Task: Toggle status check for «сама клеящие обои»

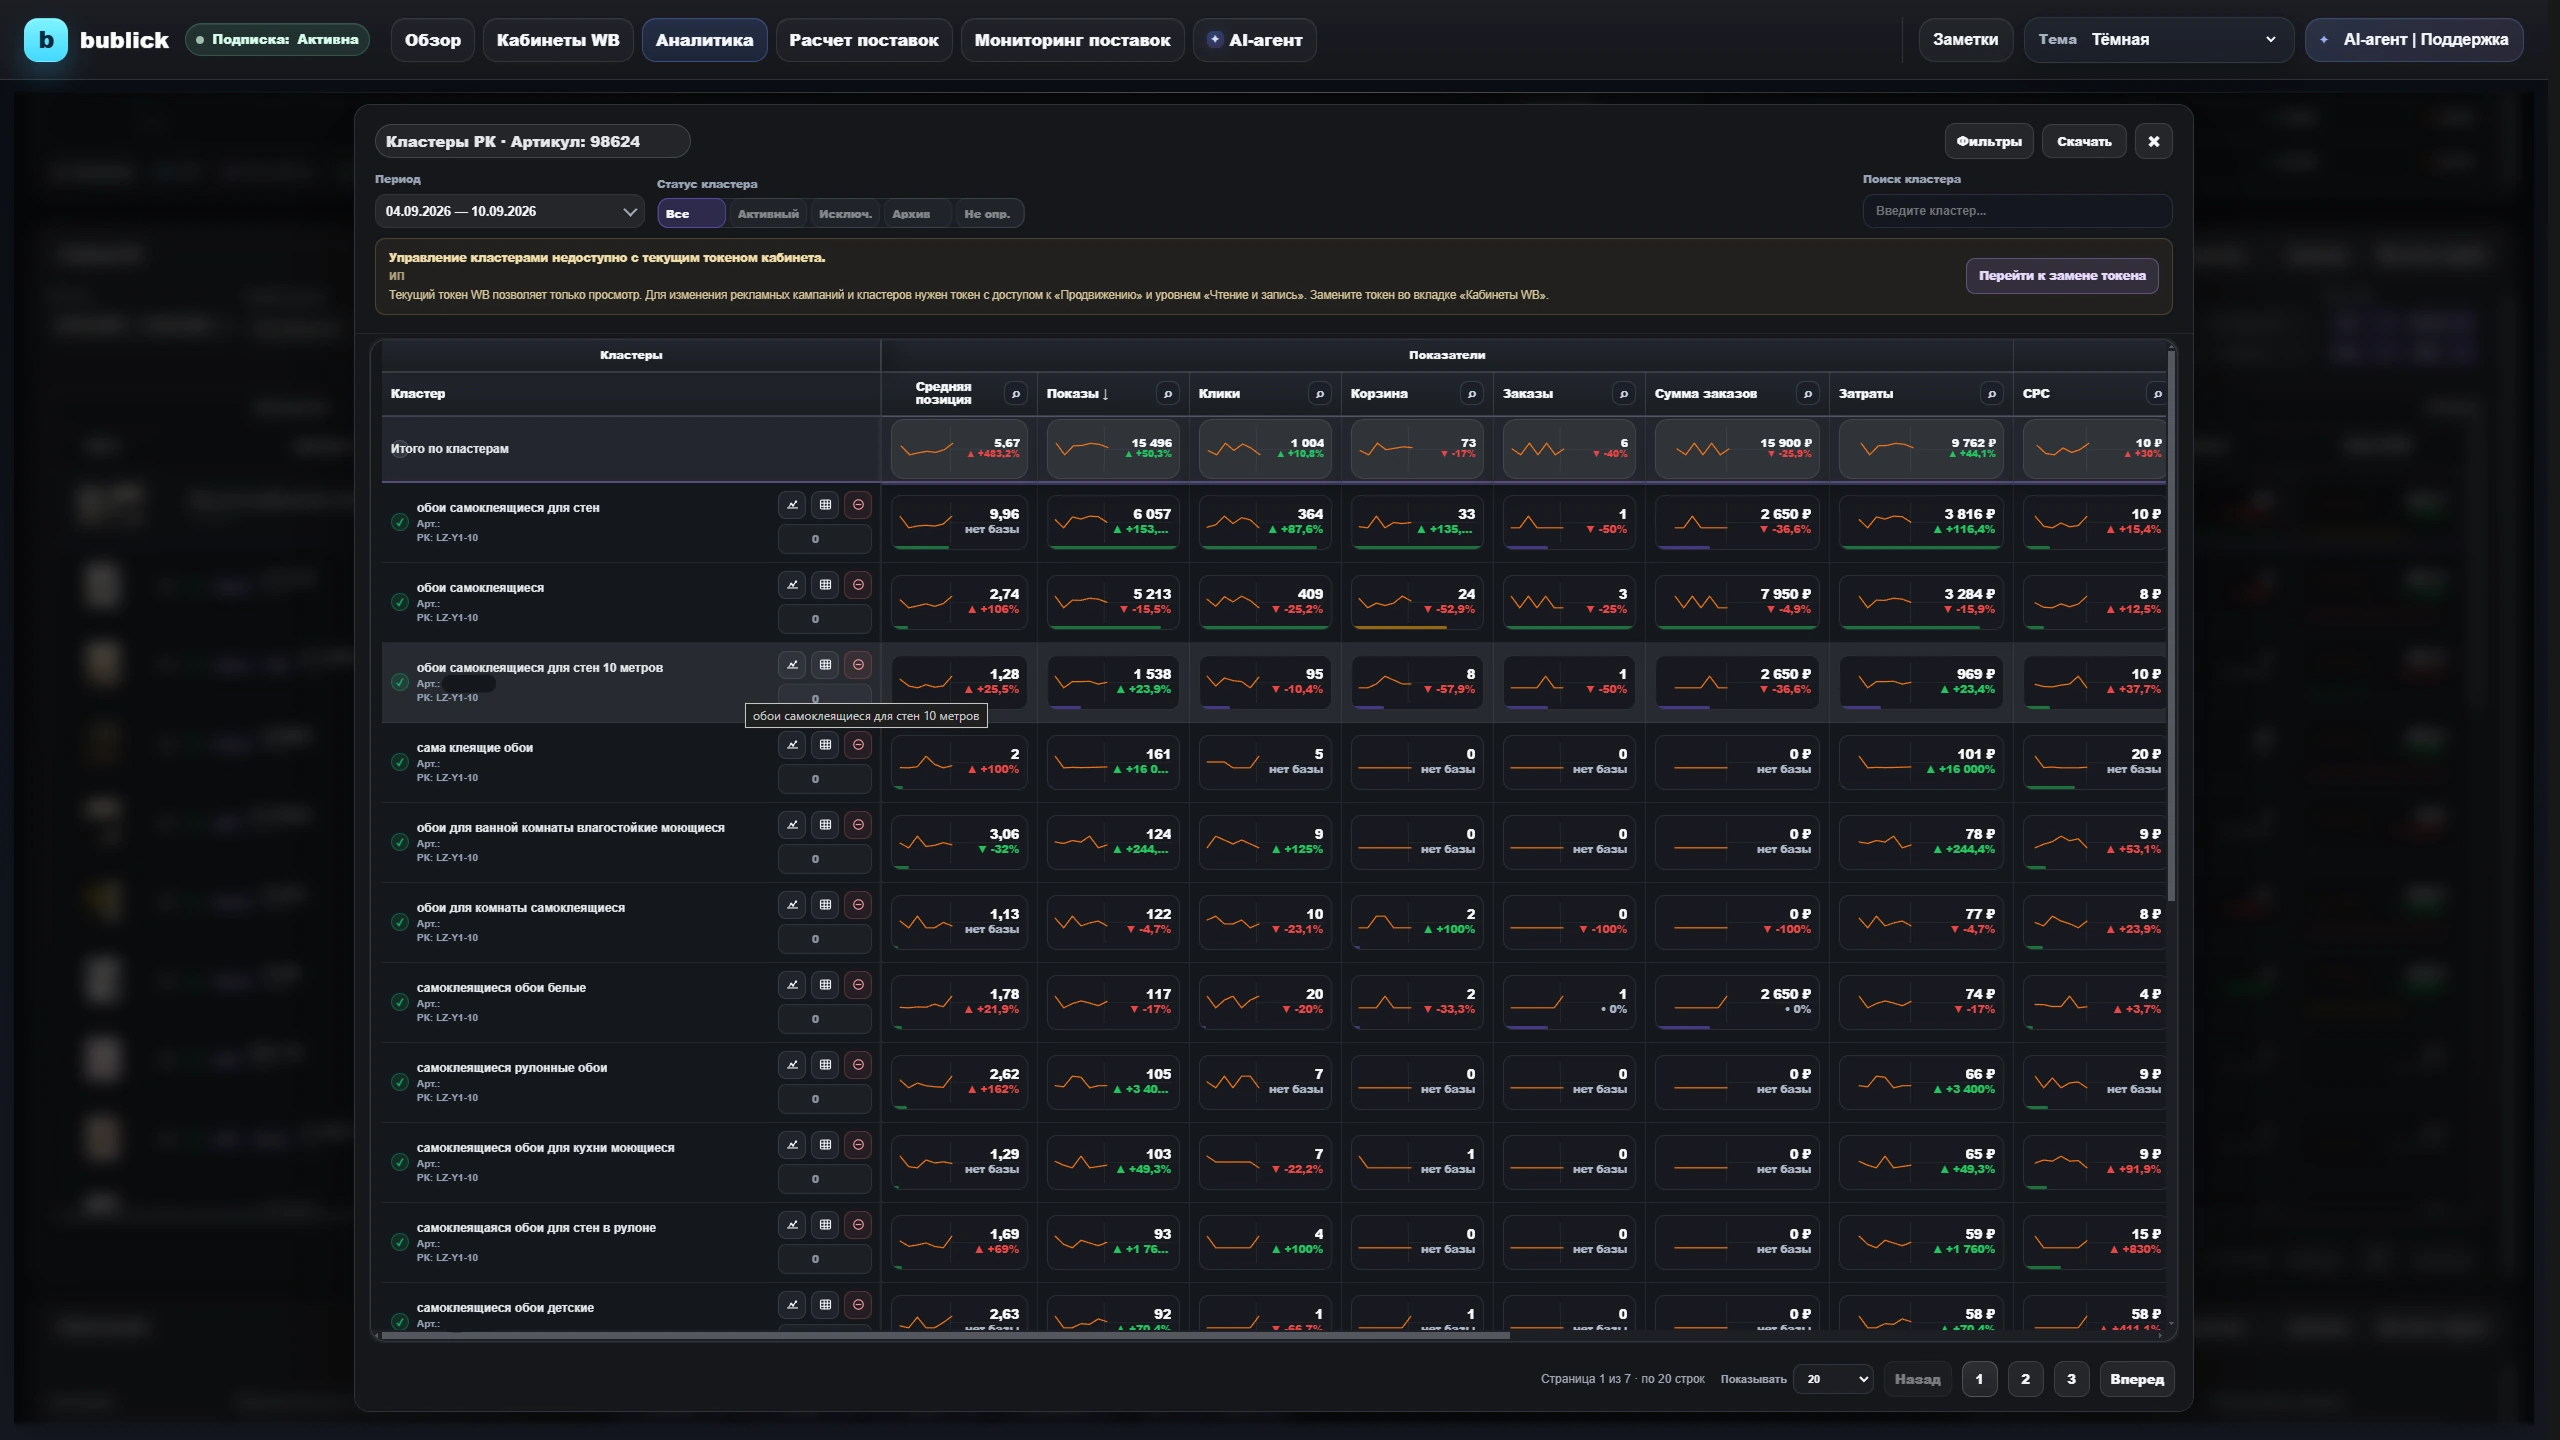Action: (x=399, y=762)
